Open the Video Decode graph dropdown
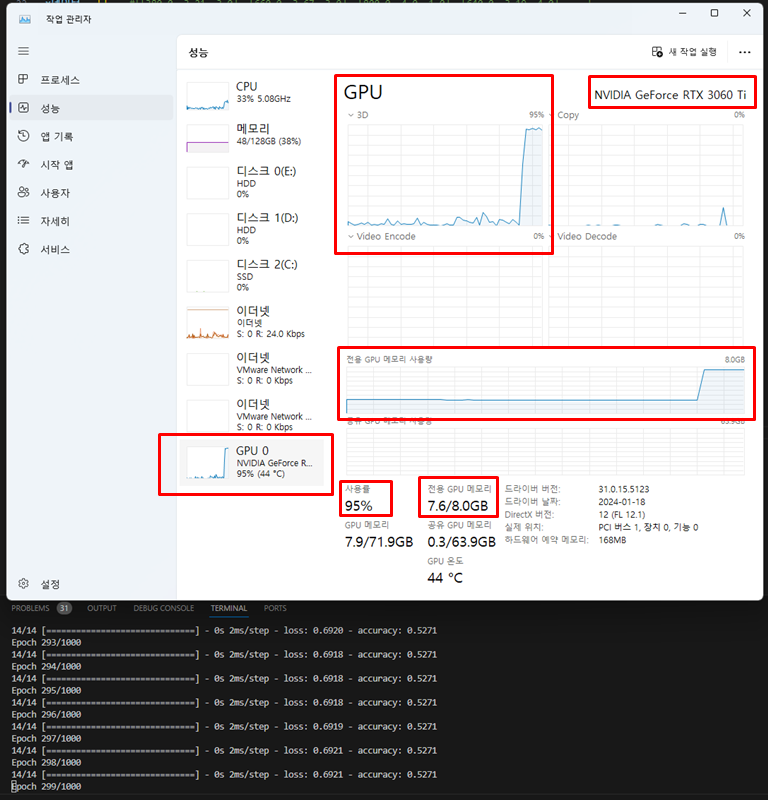768x800 pixels. point(551,236)
